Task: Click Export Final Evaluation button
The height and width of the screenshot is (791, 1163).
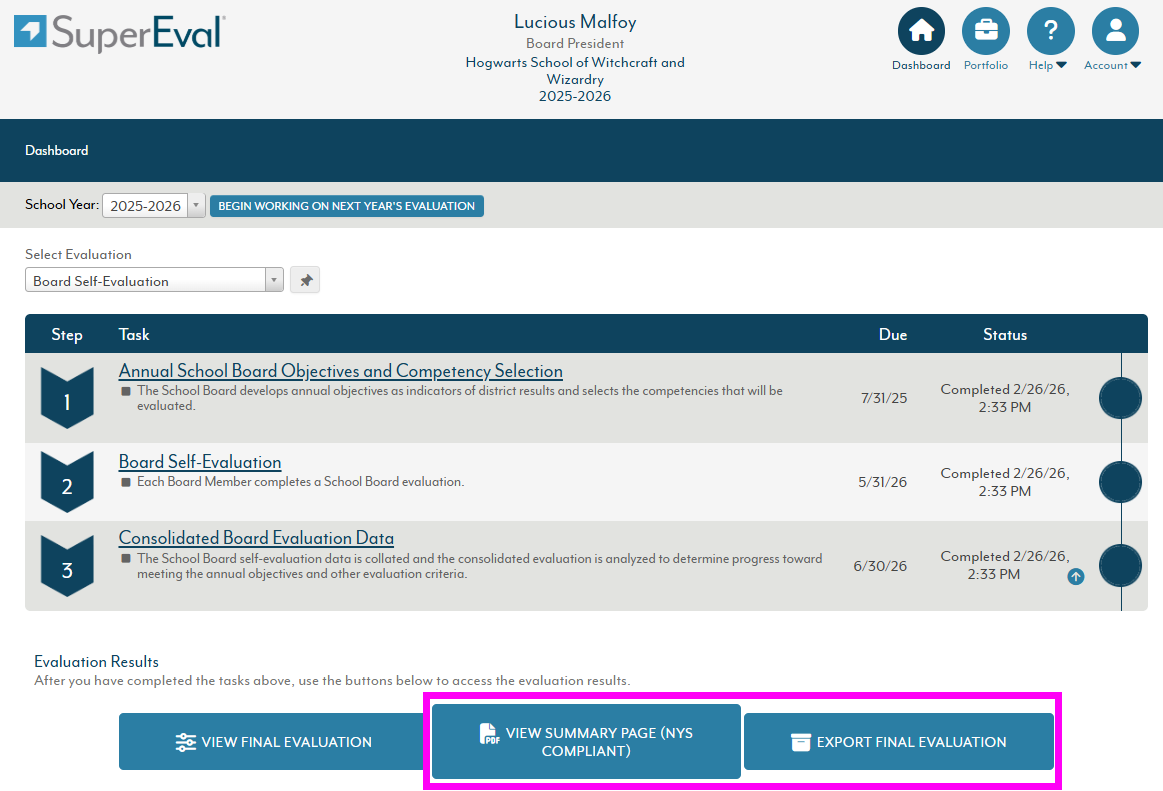Action: 899,742
